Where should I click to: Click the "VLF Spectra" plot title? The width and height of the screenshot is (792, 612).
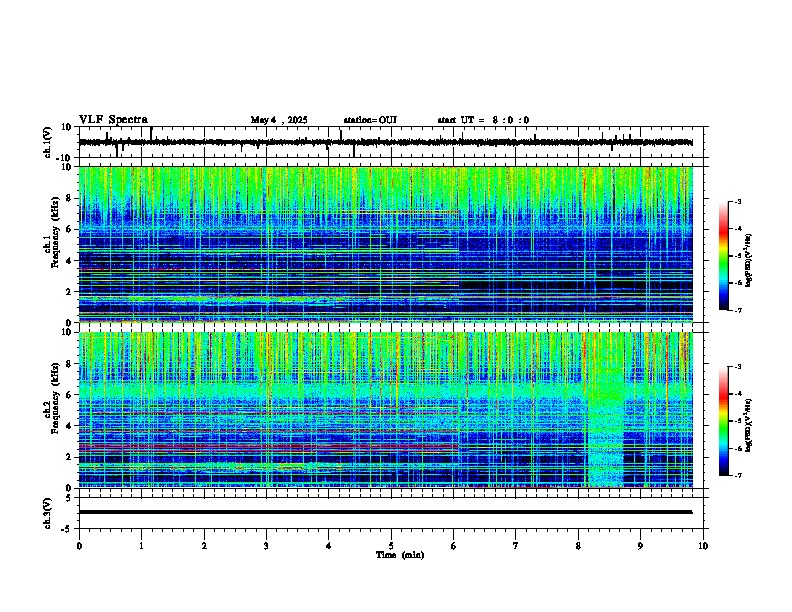coord(113,120)
